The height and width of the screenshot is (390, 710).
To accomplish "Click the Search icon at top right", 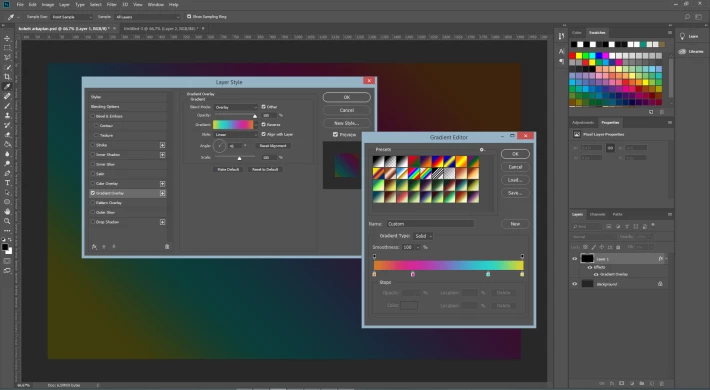I will [x=687, y=17].
